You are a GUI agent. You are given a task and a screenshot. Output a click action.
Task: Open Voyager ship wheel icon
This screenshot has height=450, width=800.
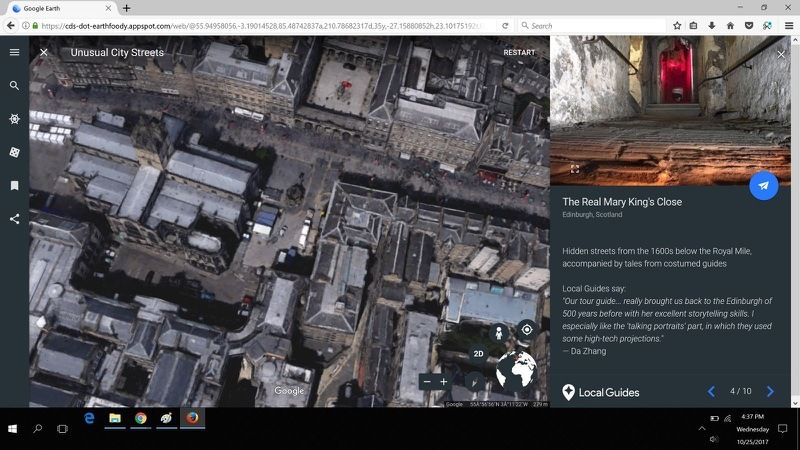pos(14,119)
